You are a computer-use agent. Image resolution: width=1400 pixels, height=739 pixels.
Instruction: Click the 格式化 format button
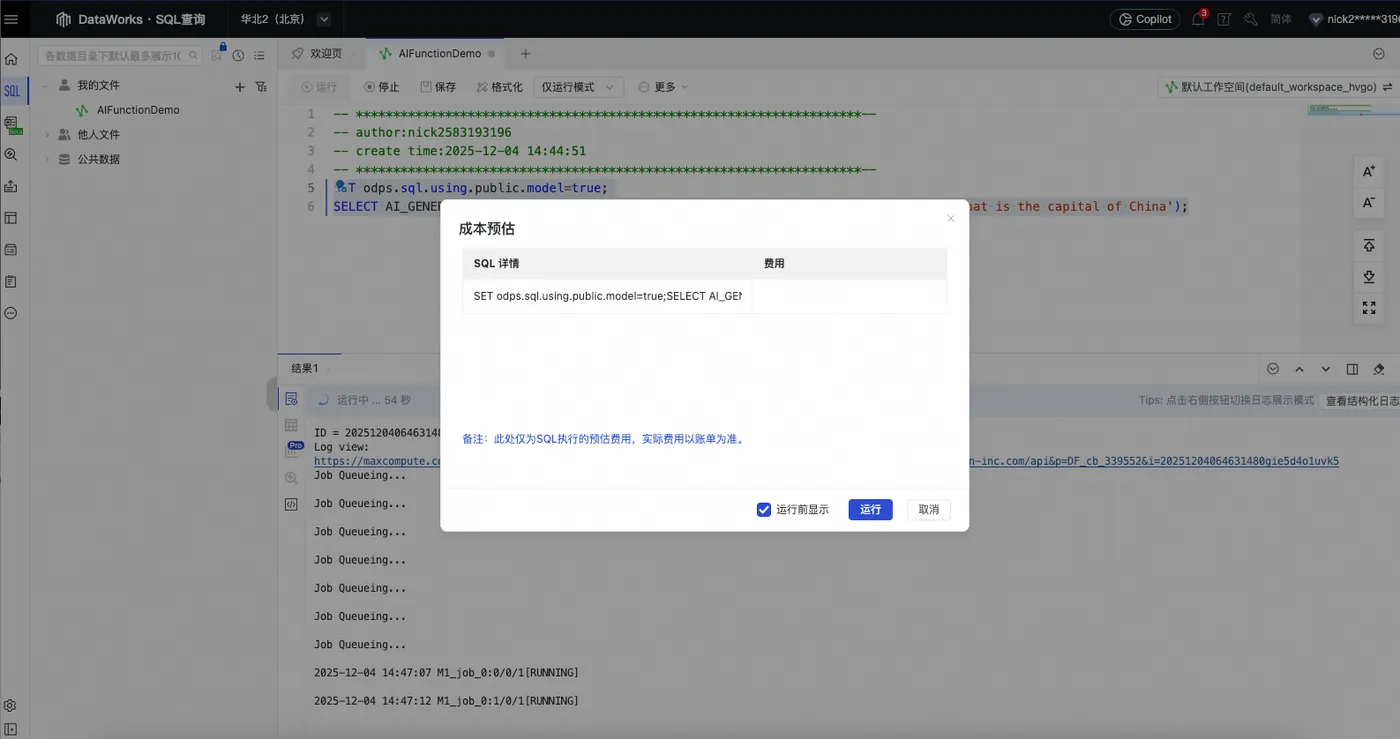pyautogui.click(x=499, y=87)
